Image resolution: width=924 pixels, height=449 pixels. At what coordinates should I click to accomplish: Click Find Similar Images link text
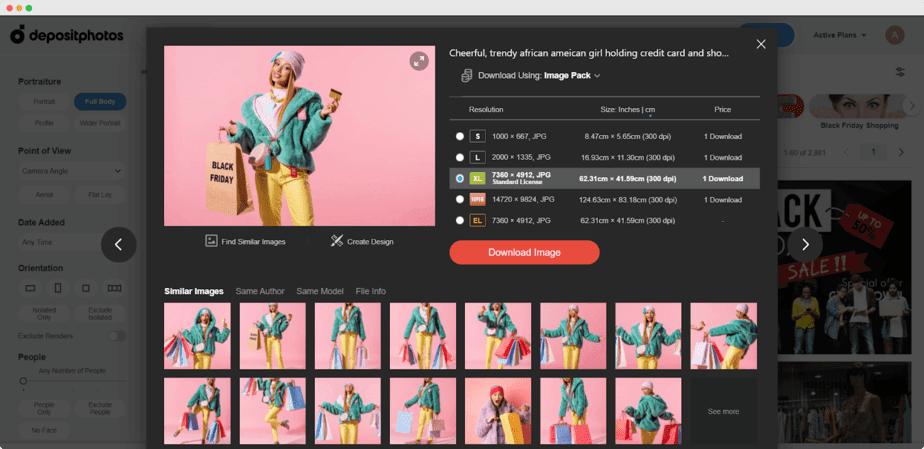point(253,242)
